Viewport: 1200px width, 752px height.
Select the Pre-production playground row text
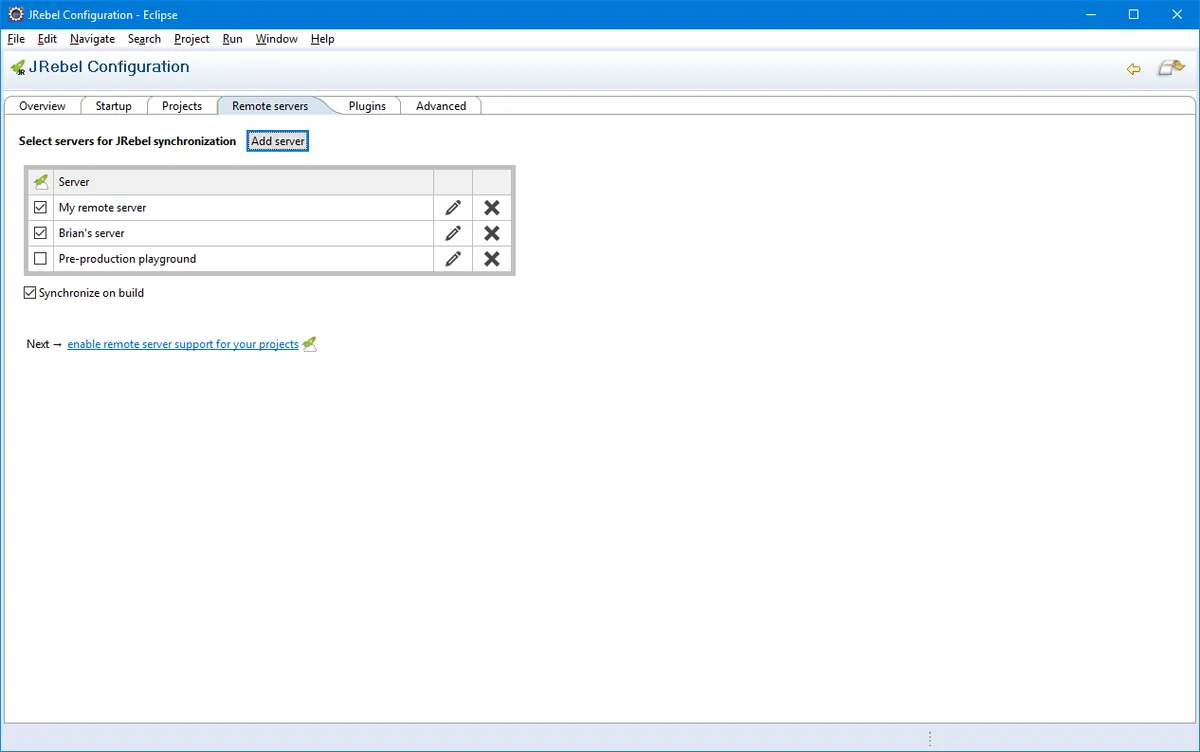coord(127,259)
